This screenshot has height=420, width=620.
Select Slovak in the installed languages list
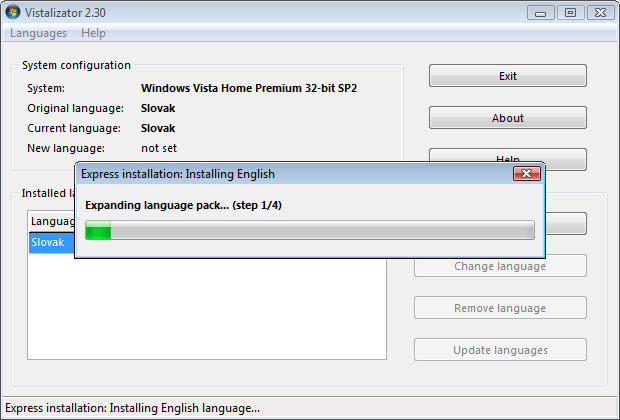(48, 243)
